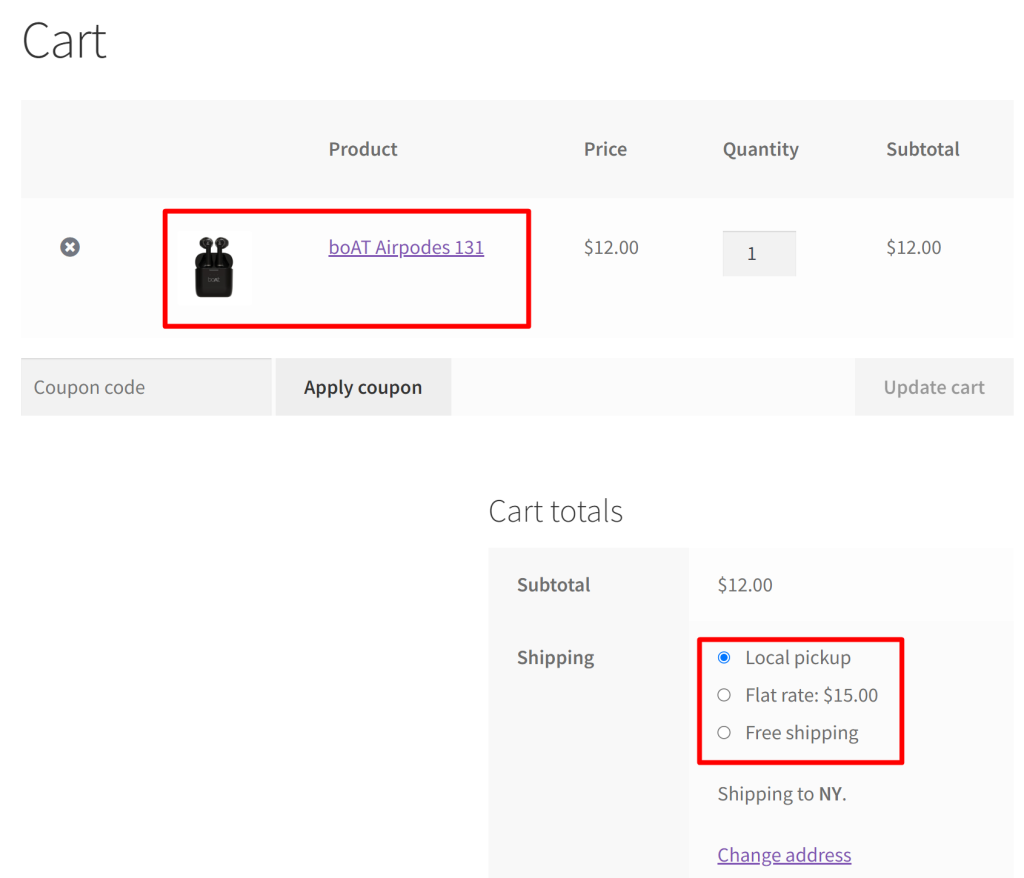The image size is (1024, 878).
Task: Click the Product column header
Action: 363,149
